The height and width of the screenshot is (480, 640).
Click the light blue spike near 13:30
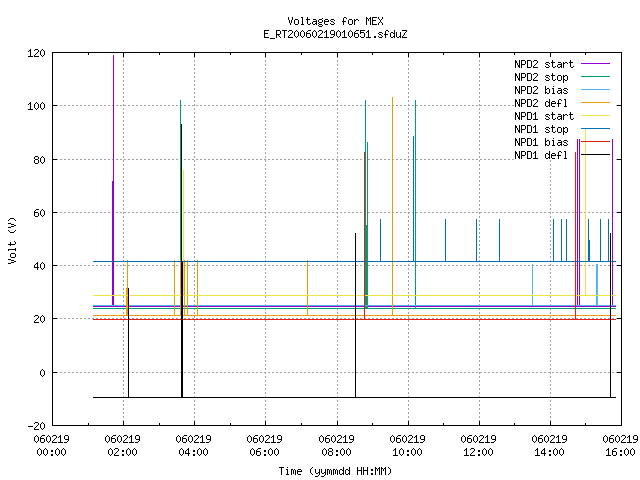coord(533,285)
